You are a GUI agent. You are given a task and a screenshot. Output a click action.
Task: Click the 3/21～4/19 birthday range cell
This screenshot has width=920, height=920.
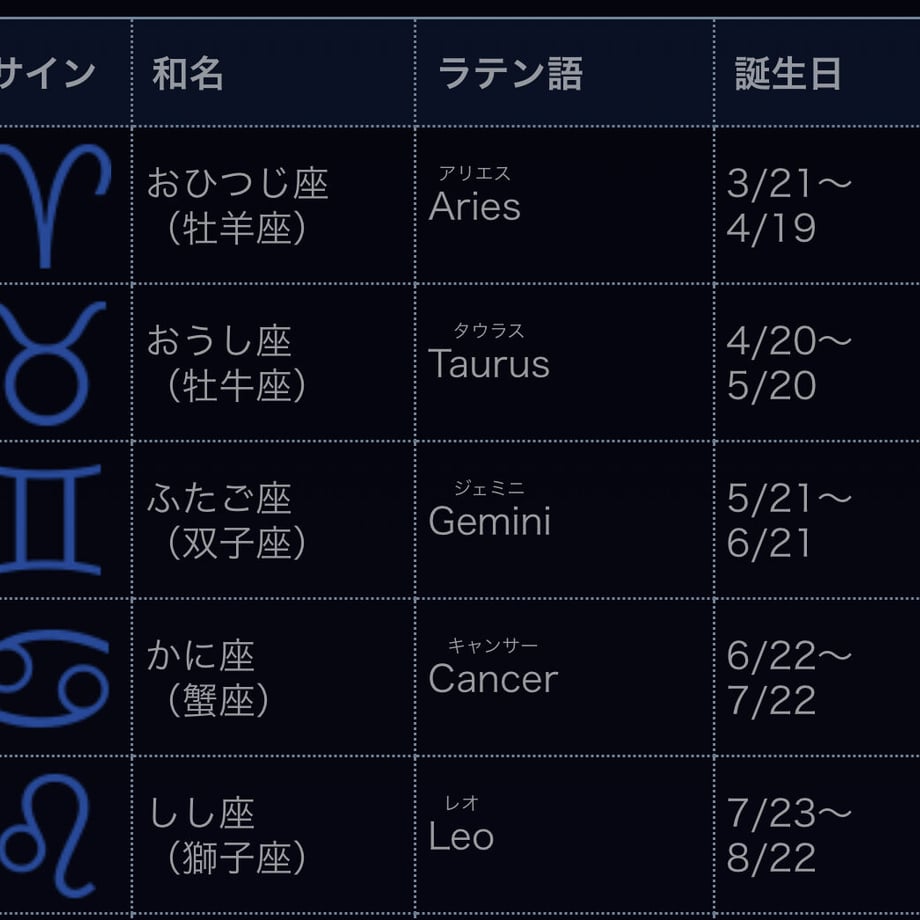817,205
